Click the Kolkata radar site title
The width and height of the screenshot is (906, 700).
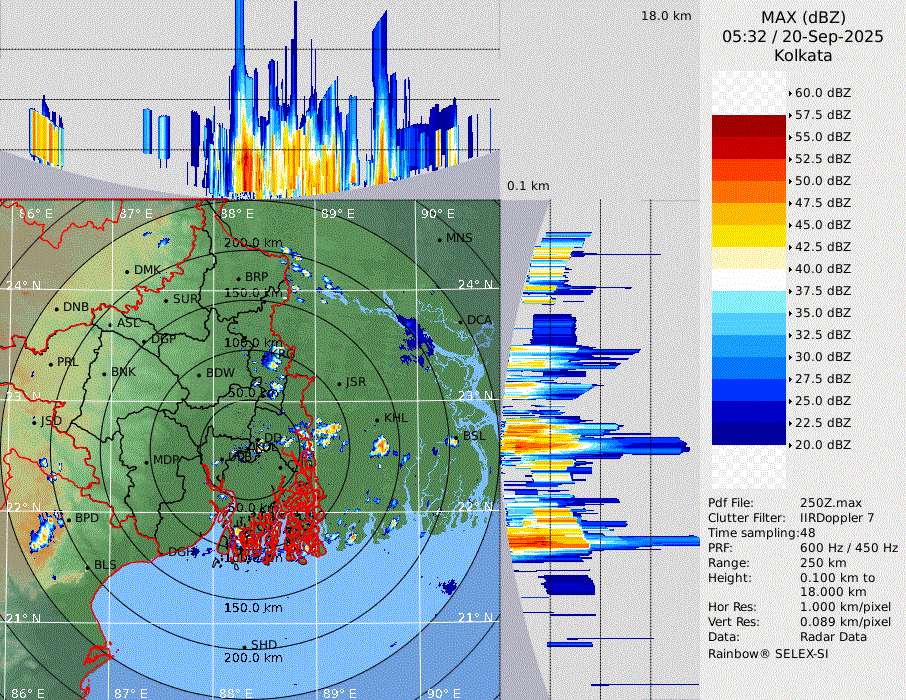pyautogui.click(x=802, y=56)
